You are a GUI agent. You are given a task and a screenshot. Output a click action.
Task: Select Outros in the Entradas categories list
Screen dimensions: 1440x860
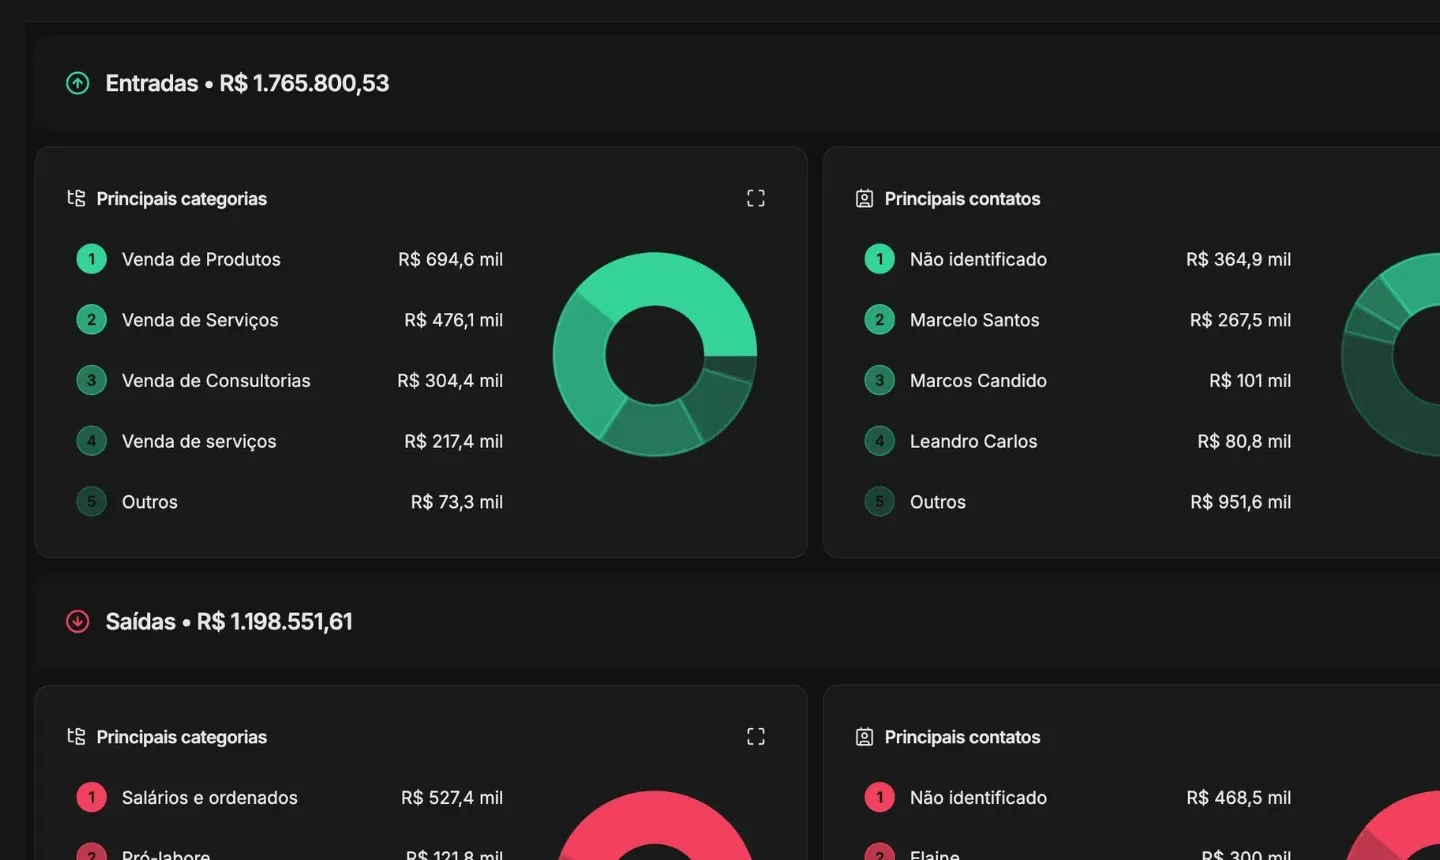(150, 502)
